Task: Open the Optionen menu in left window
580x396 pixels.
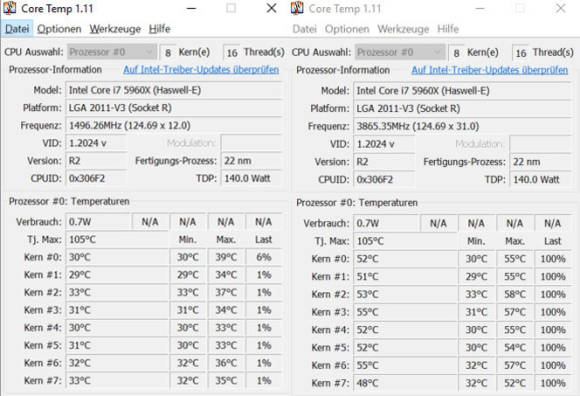Action: pyautogui.click(x=59, y=29)
